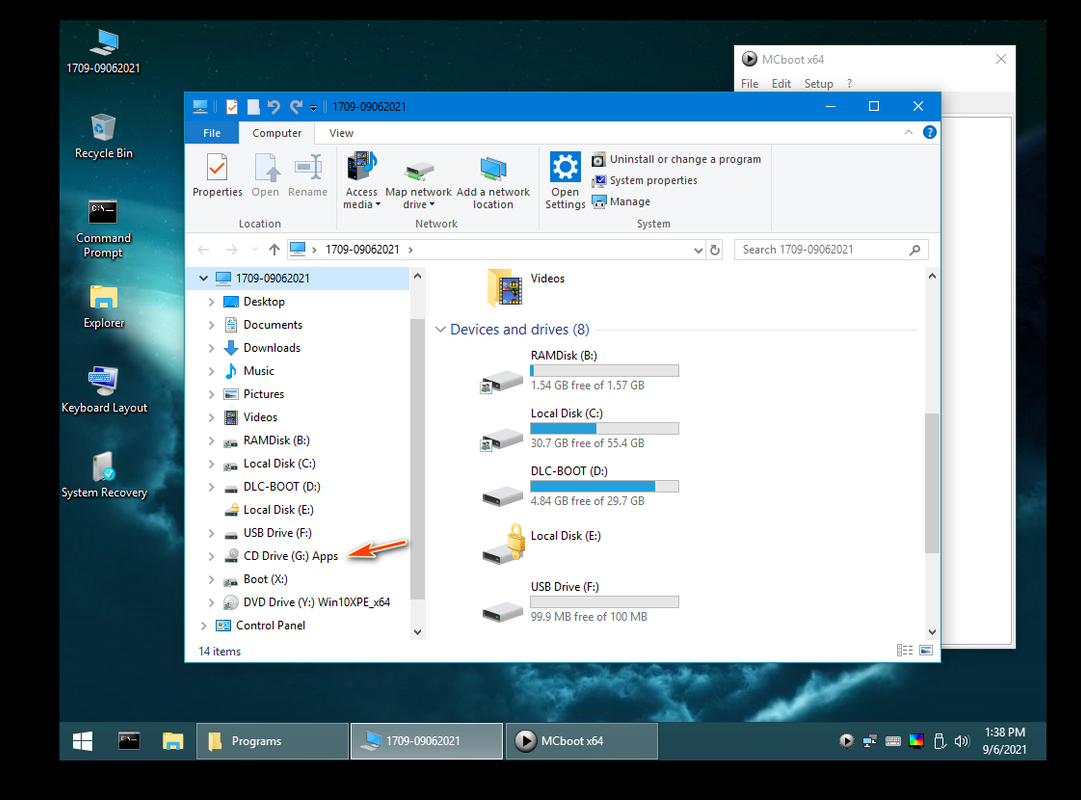Switch to Programs taskbar window

(272, 741)
